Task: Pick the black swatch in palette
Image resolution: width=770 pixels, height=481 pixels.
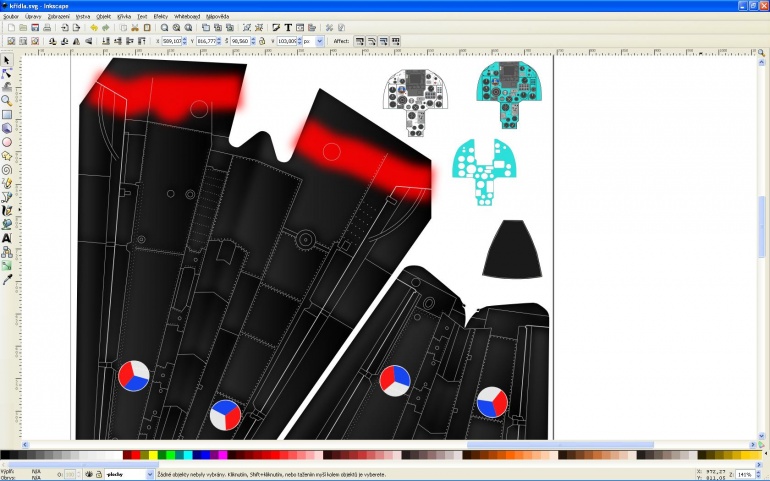Action: 4,455
